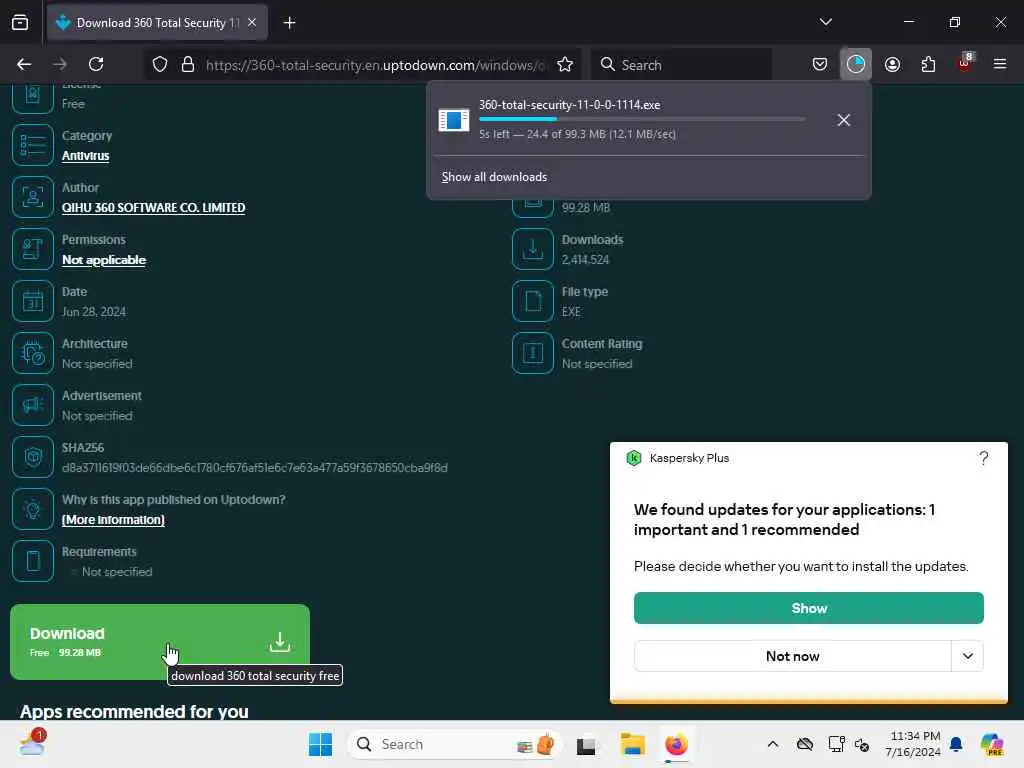The width and height of the screenshot is (1024, 768).
Task: List all tabs dropdown chevron
Action: coord(825,22)
